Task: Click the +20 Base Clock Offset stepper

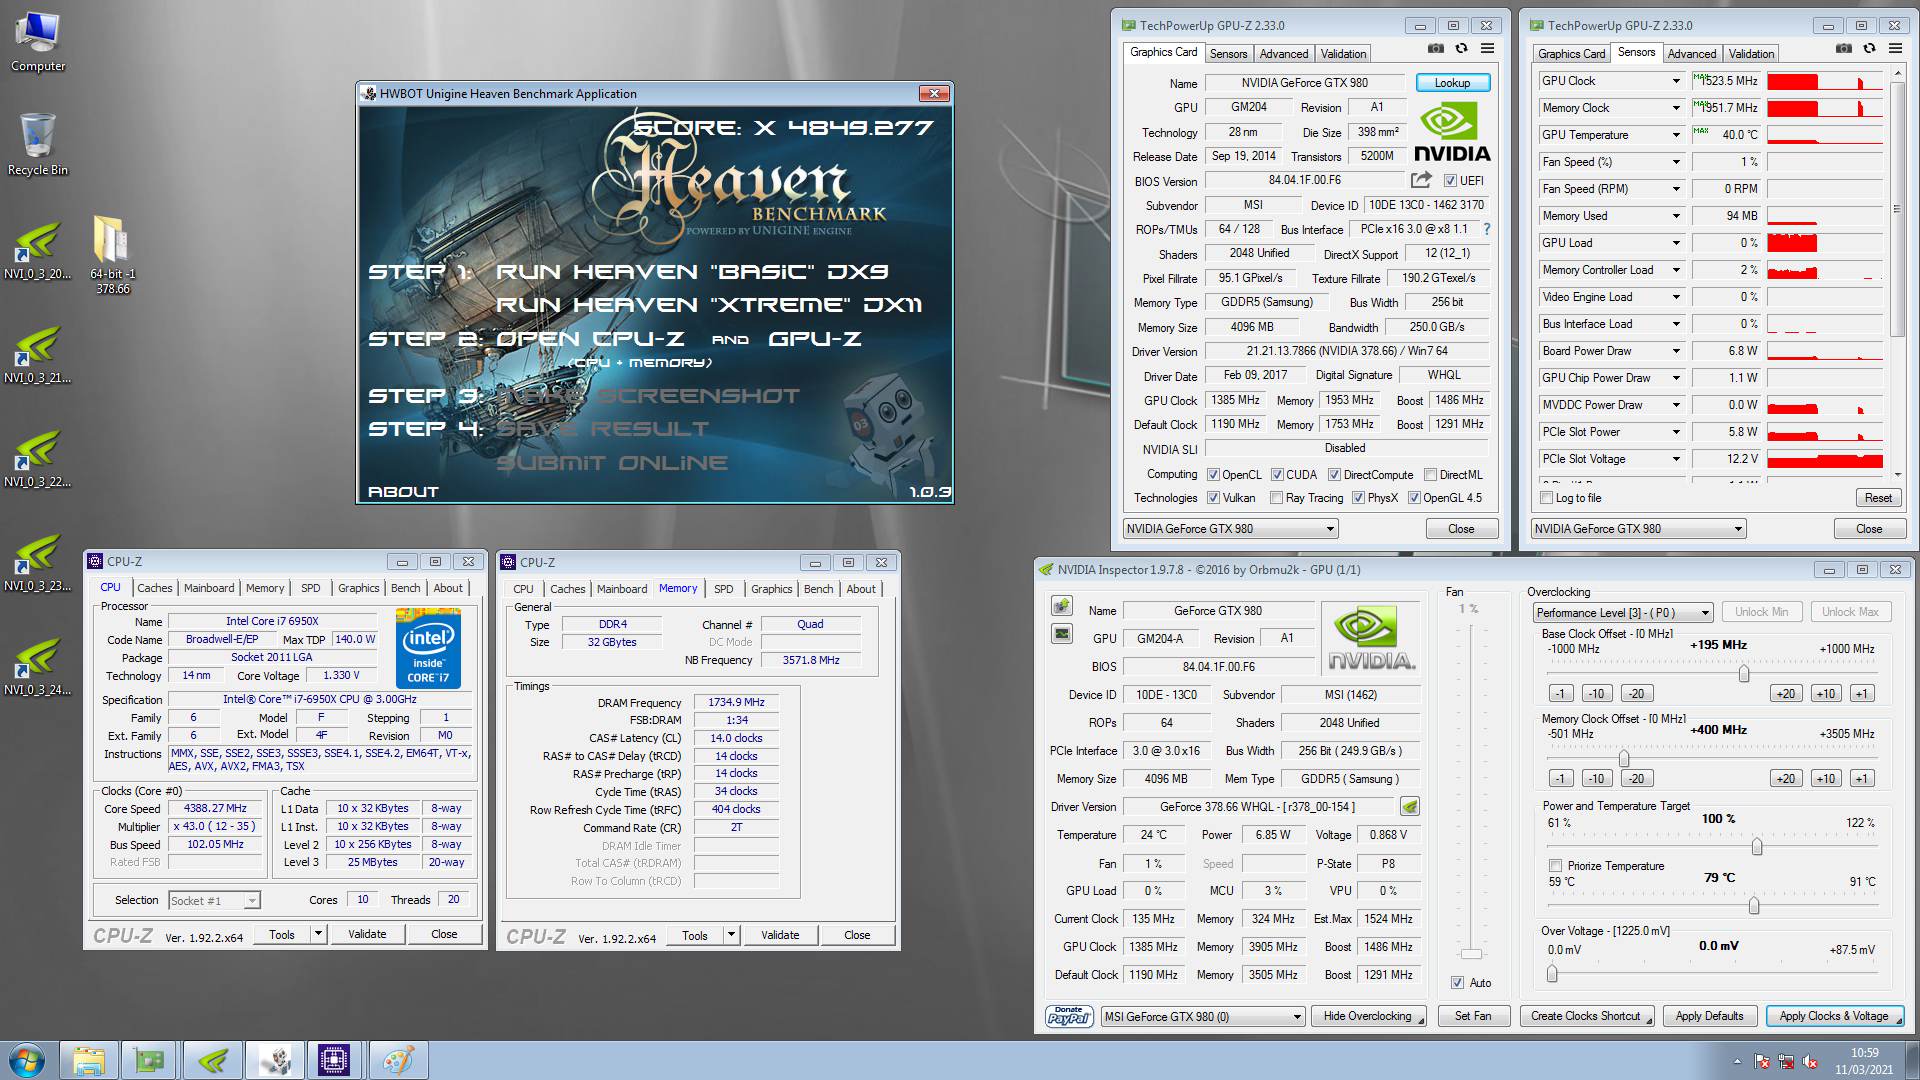Action: [1786, 693]
